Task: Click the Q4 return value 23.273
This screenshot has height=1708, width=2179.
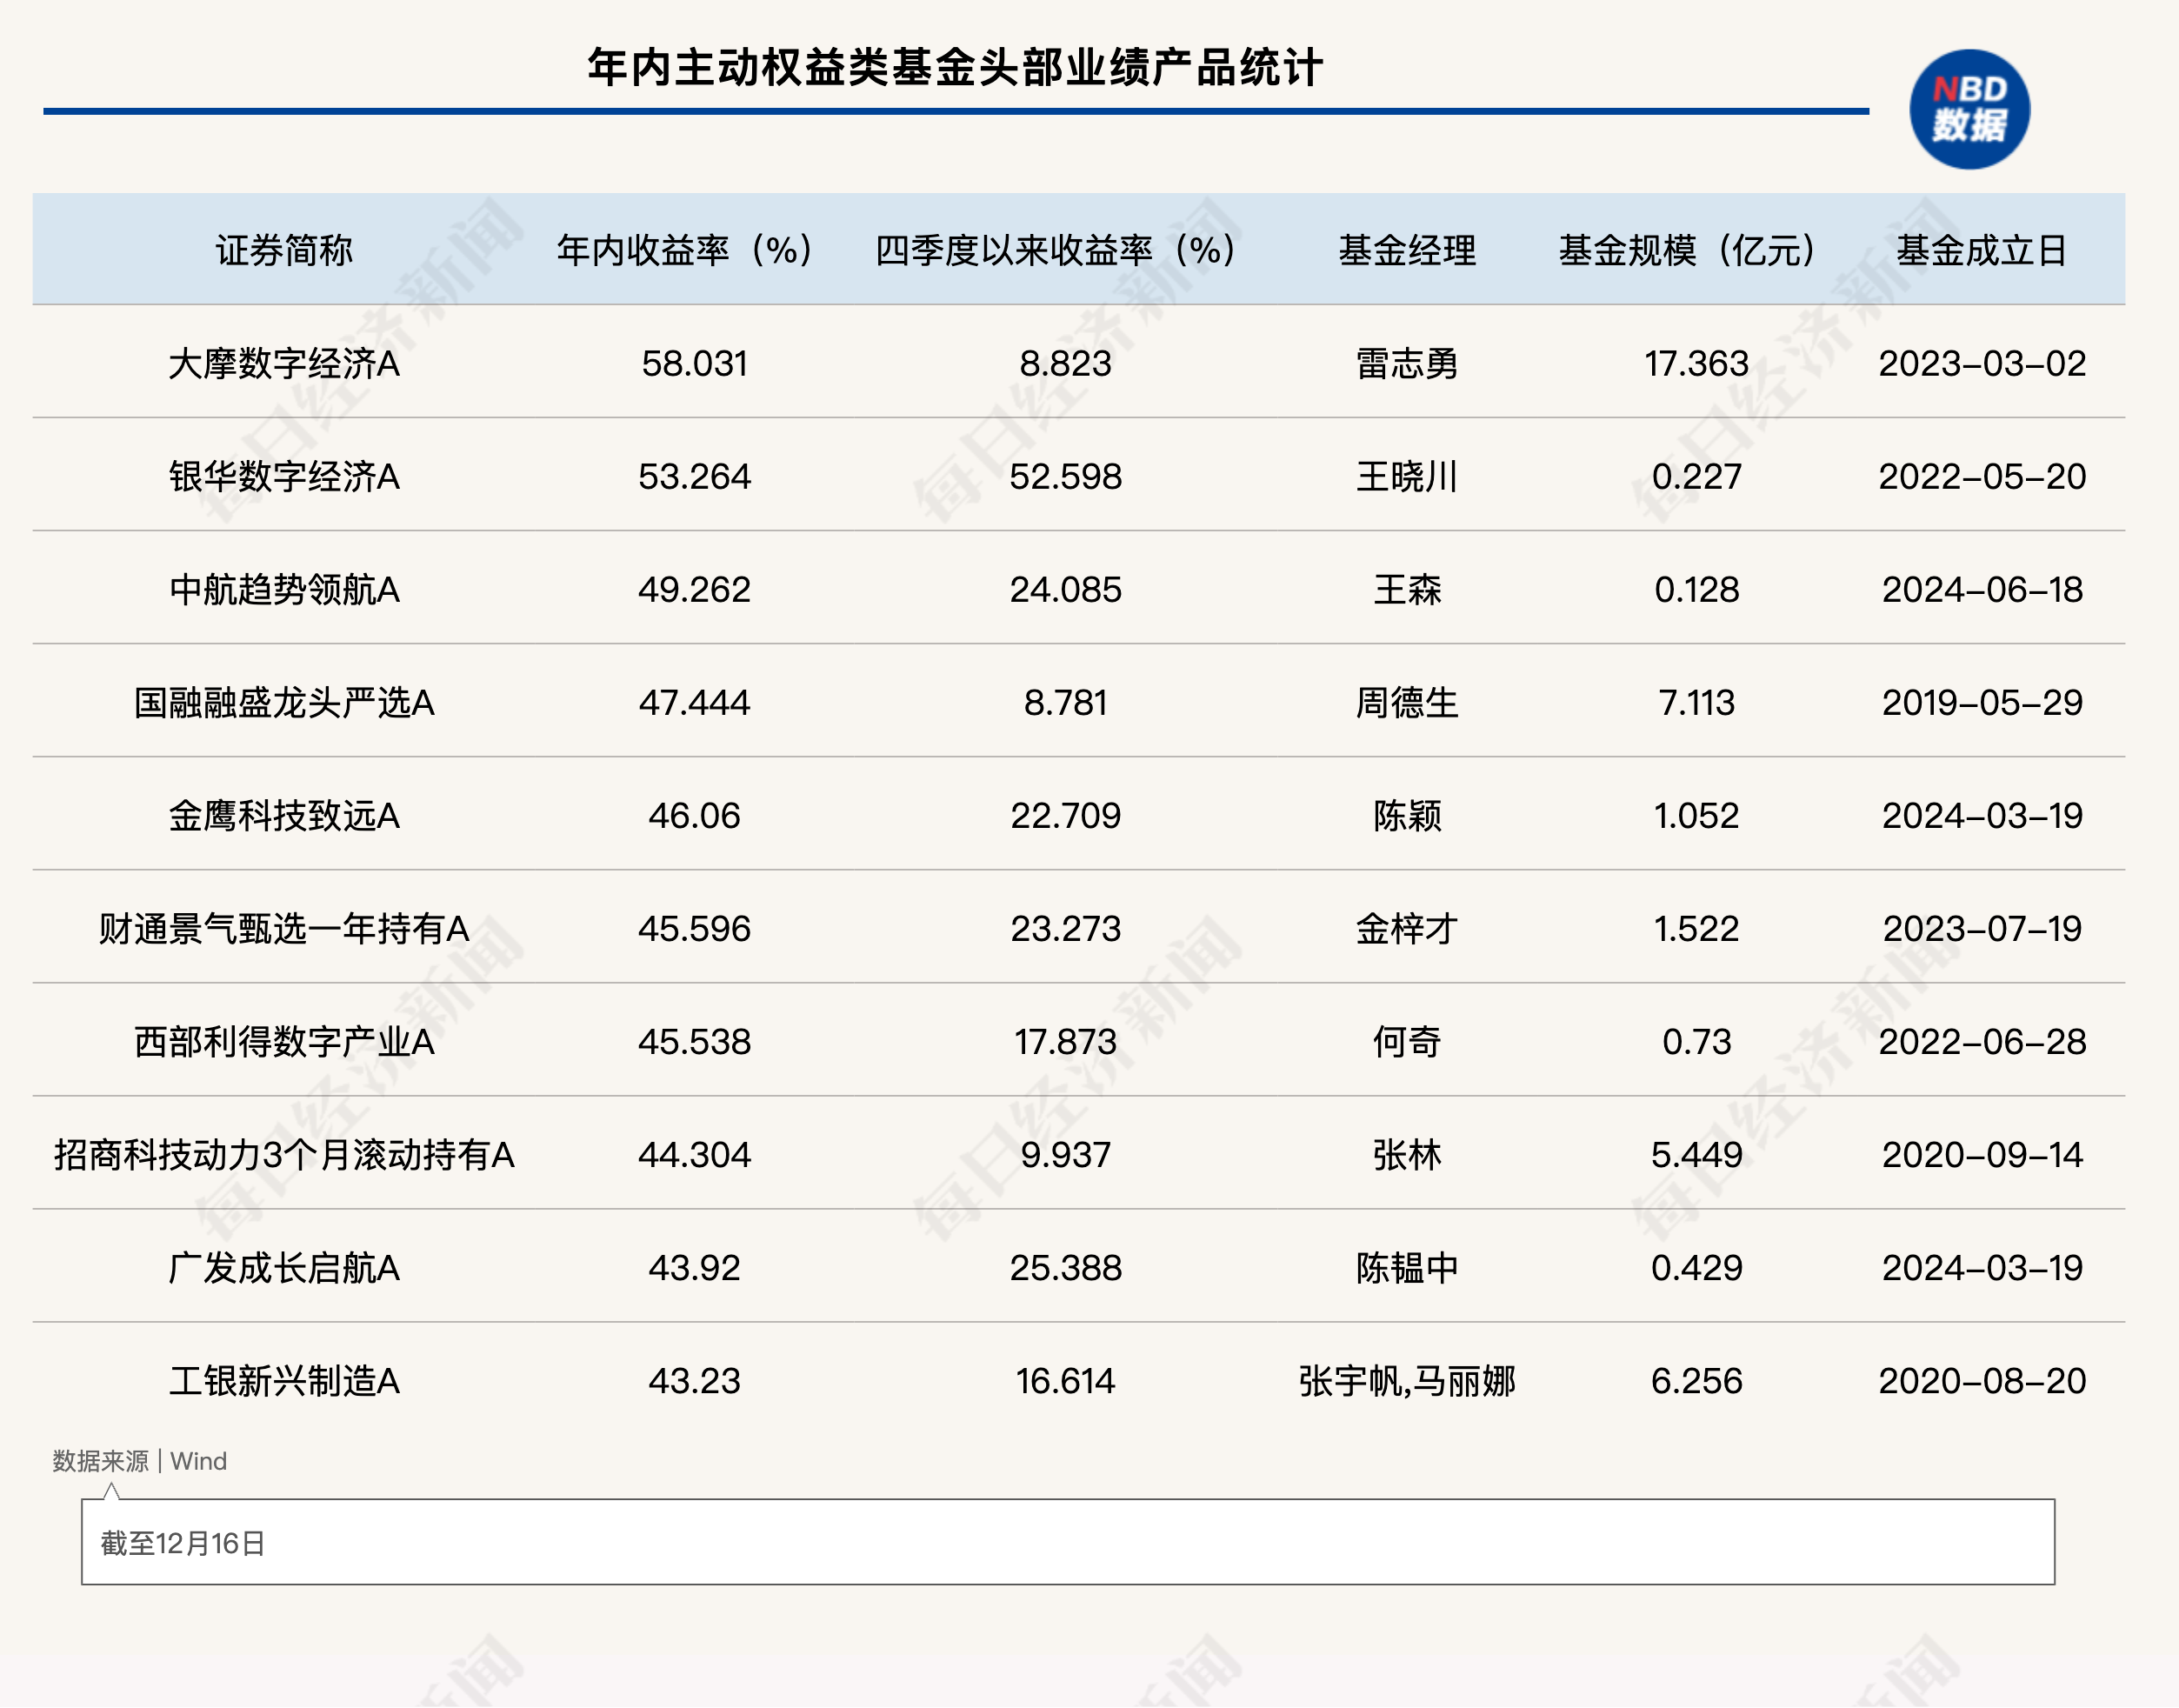Action: 1065,928
